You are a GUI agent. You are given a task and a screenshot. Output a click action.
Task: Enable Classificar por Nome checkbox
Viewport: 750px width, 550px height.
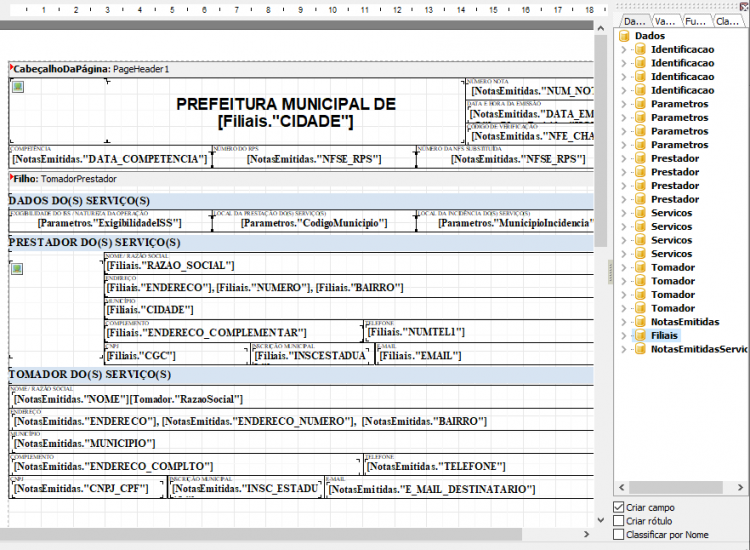click(618, 535)
